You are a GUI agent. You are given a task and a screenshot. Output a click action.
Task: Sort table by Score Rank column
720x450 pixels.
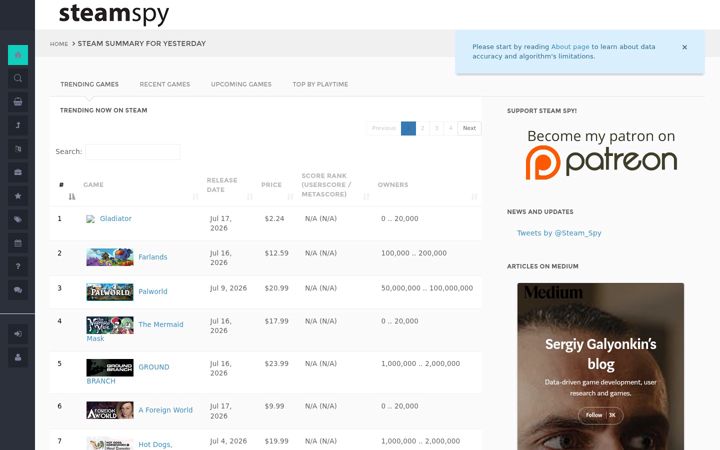tap(334, 185)
